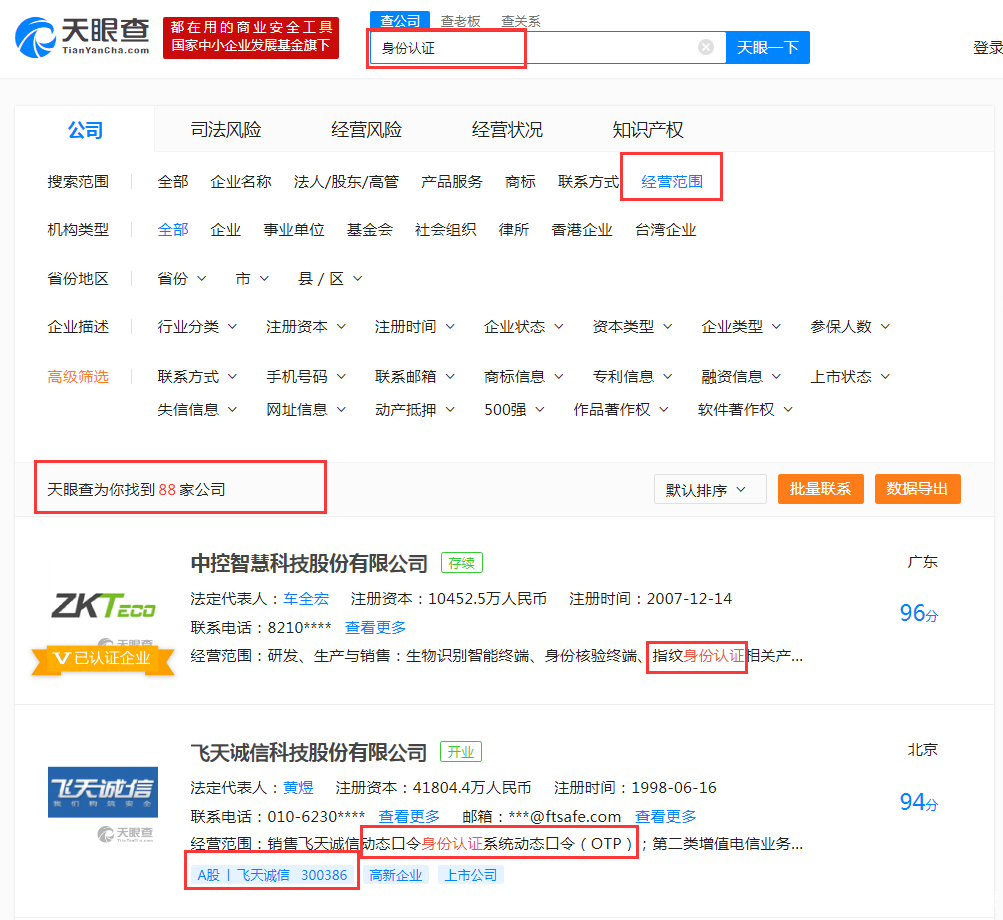Viewport: 1003px width, 920px height.
Task: Click the 已认证企业 certified badge
Action: [x=103, y=660]
